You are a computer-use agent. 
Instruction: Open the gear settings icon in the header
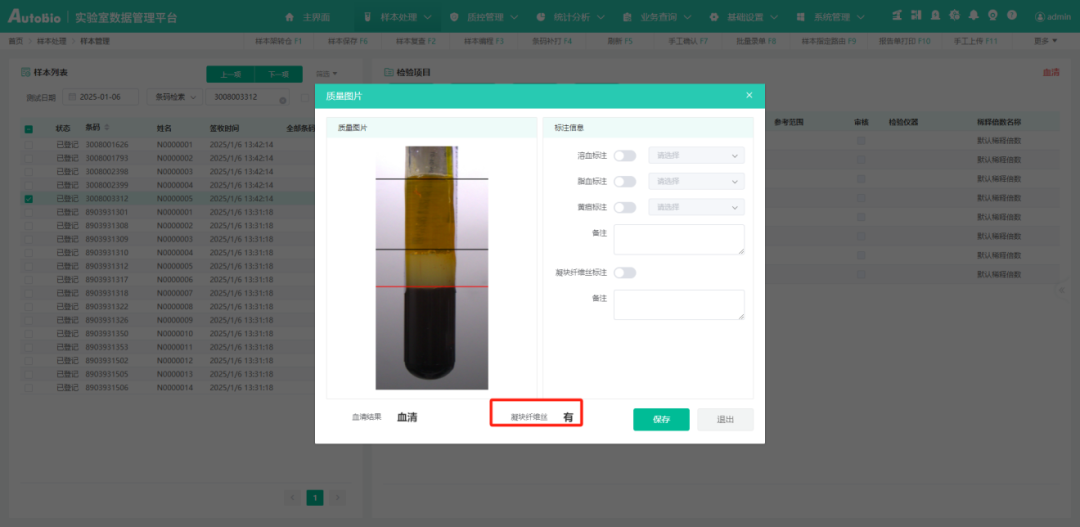(x=954, y=15)
